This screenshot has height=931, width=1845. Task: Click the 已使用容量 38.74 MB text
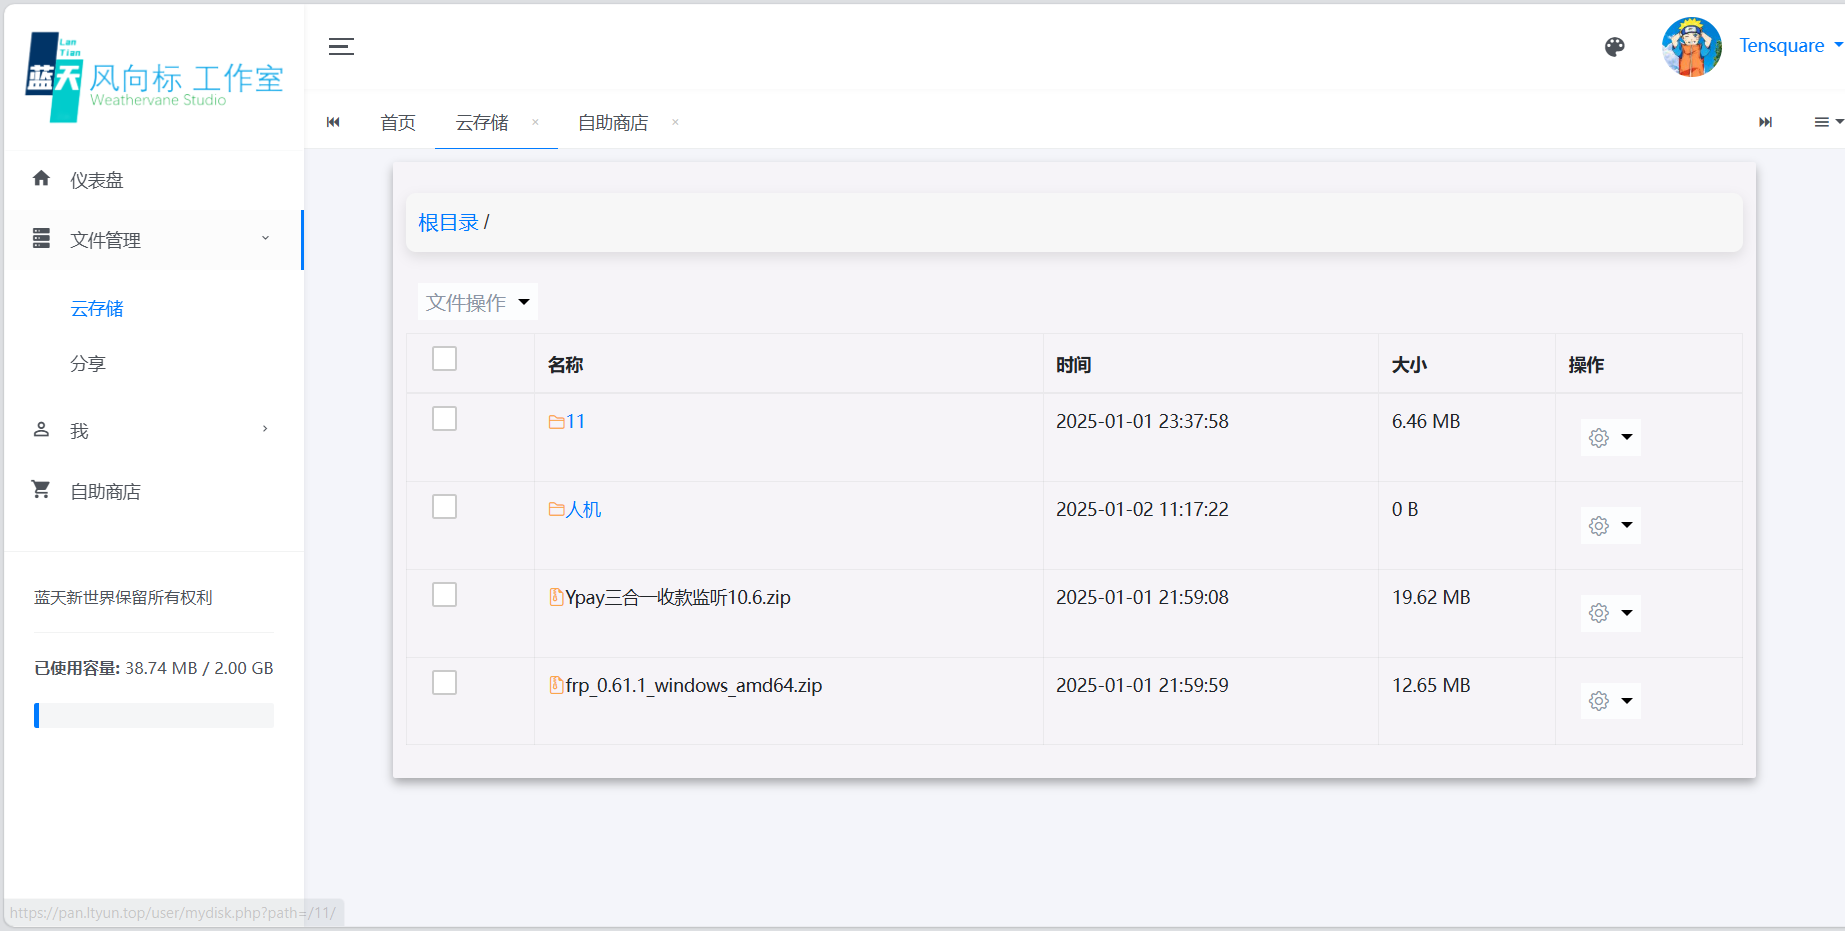[x=154, y=668]
